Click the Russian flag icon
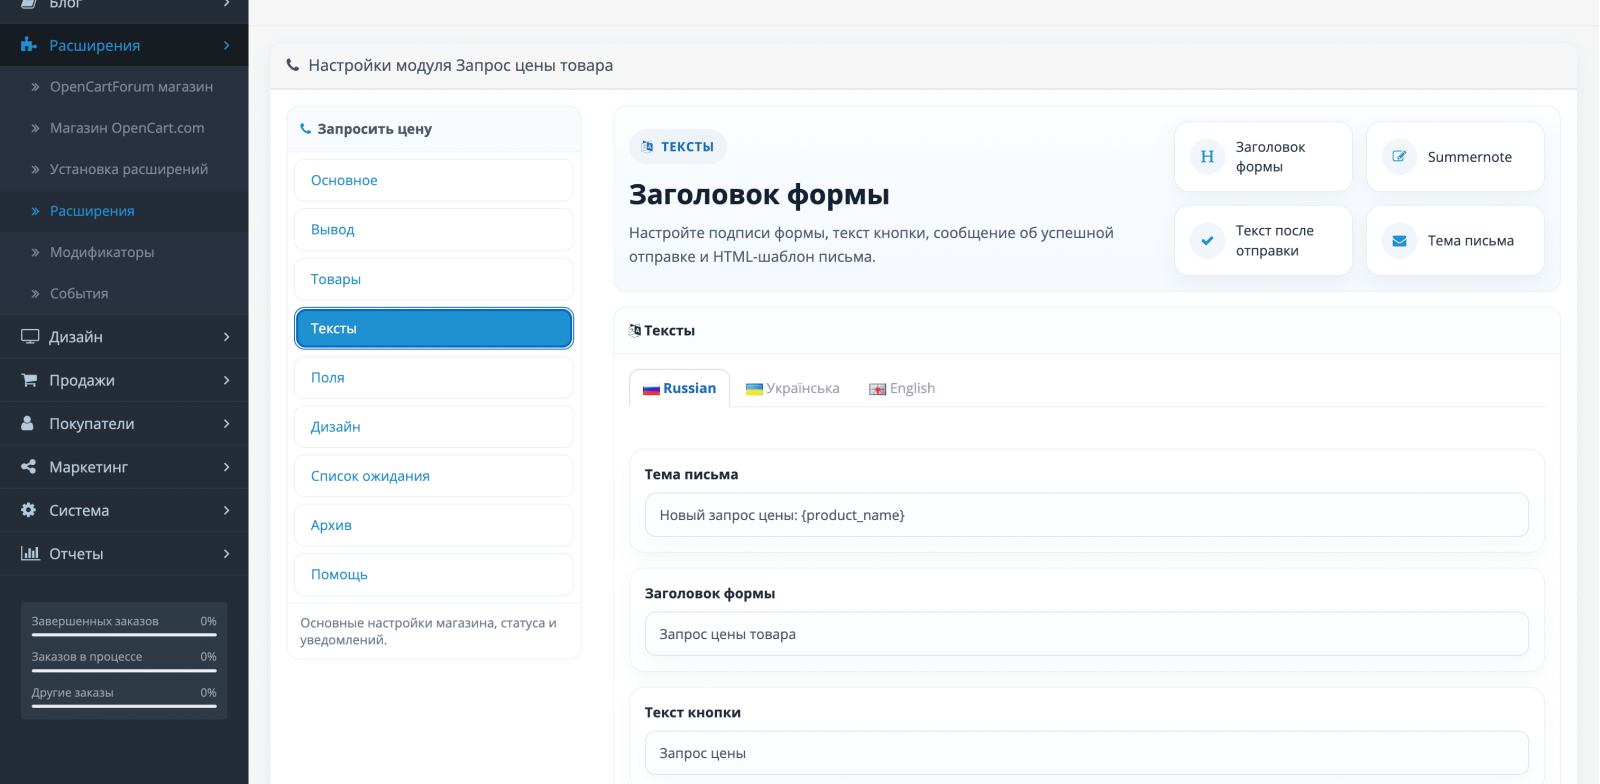 click(651, 389)
